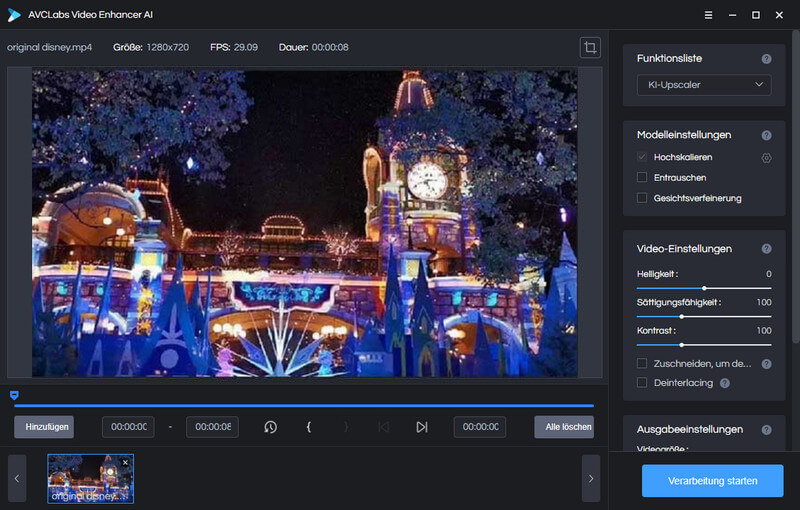The height and width of the screenshot is (510, 800).
Task: Click the end time 00:00:08 field
Action: click(x=212, y=427)
